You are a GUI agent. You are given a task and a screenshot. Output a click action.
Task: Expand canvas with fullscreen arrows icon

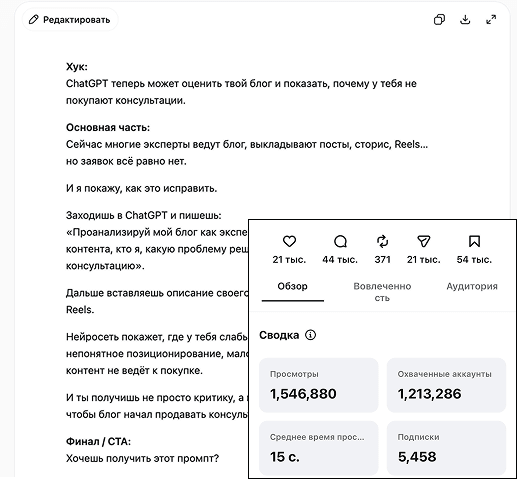coord(491,20)
